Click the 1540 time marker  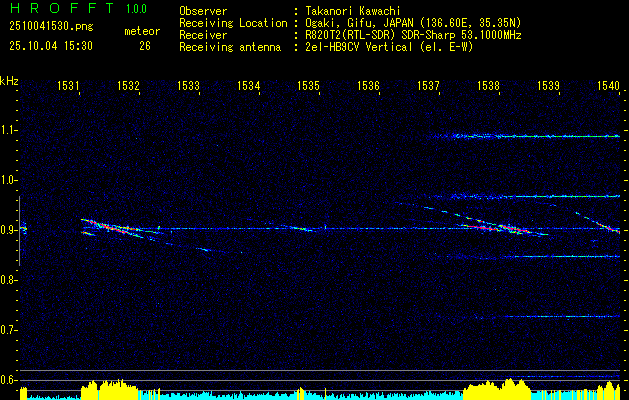(x=609, y=85)
